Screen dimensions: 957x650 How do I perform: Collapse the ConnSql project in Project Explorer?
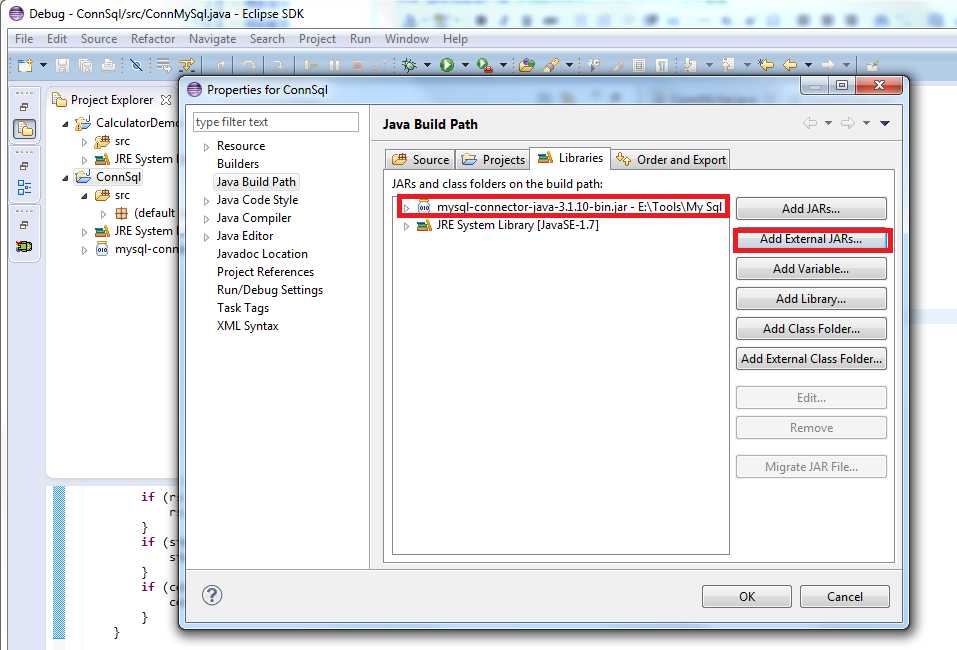[65, 178]
